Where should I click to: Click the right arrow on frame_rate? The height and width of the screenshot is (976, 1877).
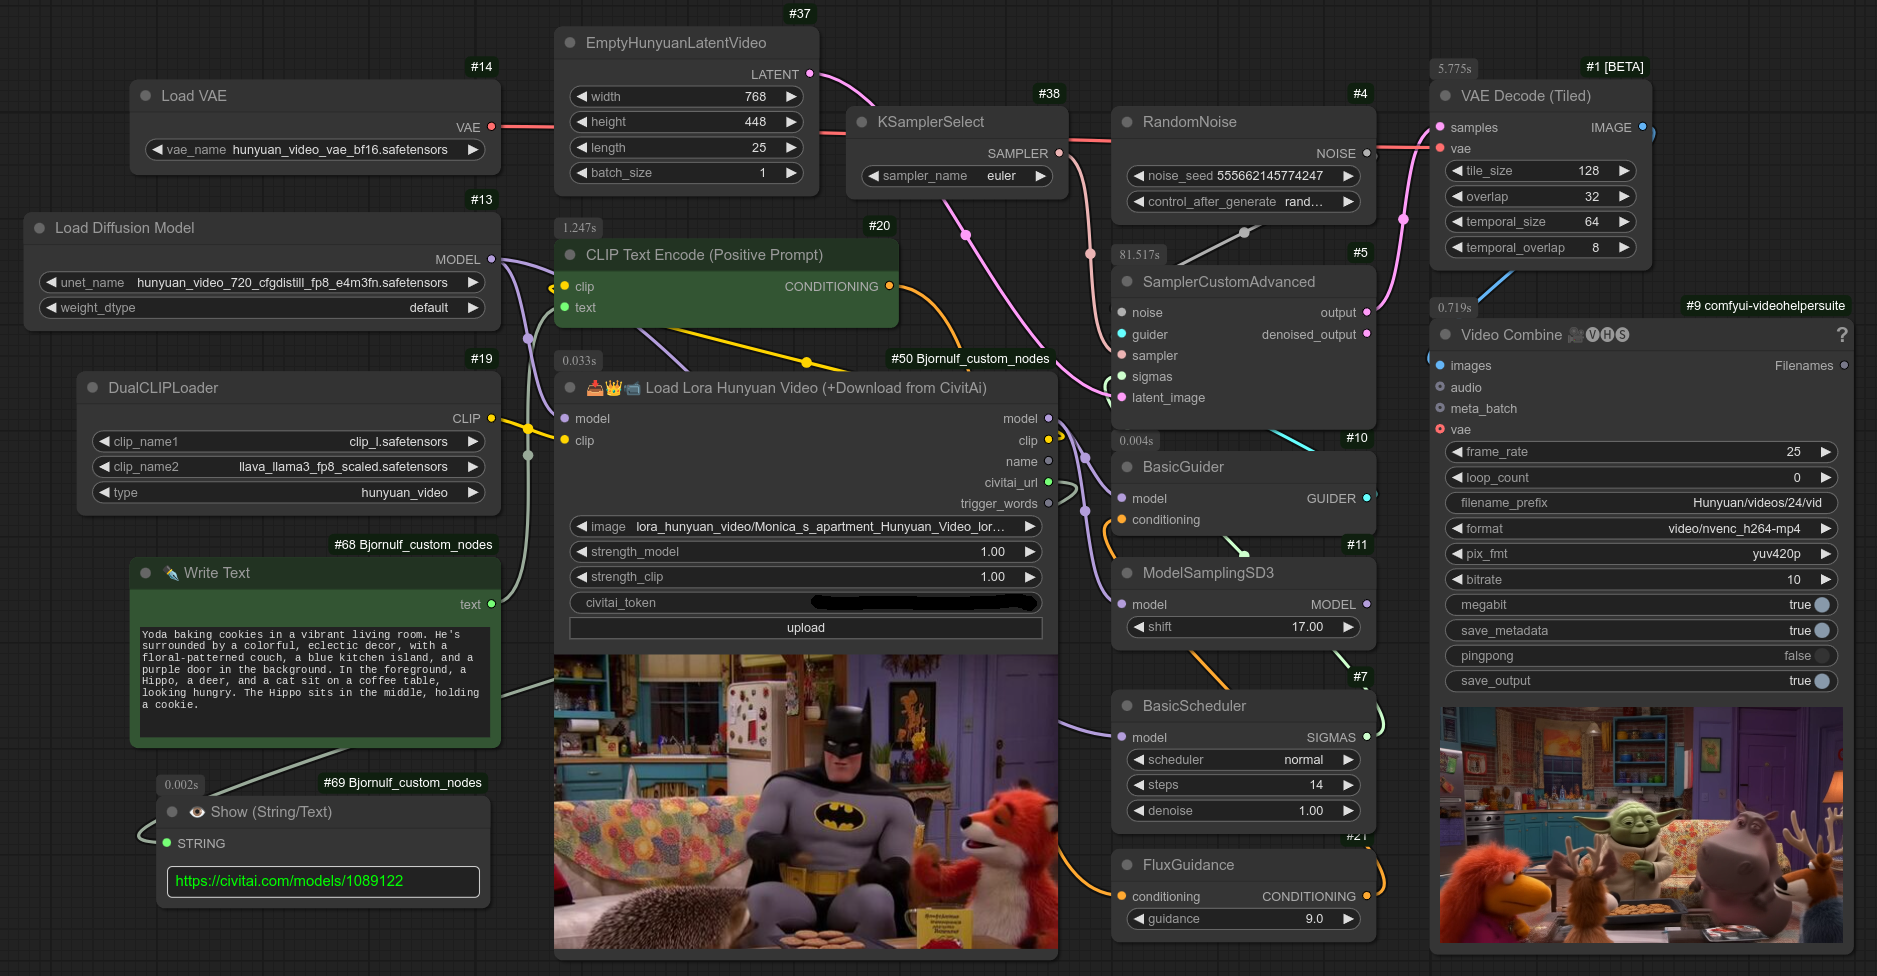(x=1825, y=452)
